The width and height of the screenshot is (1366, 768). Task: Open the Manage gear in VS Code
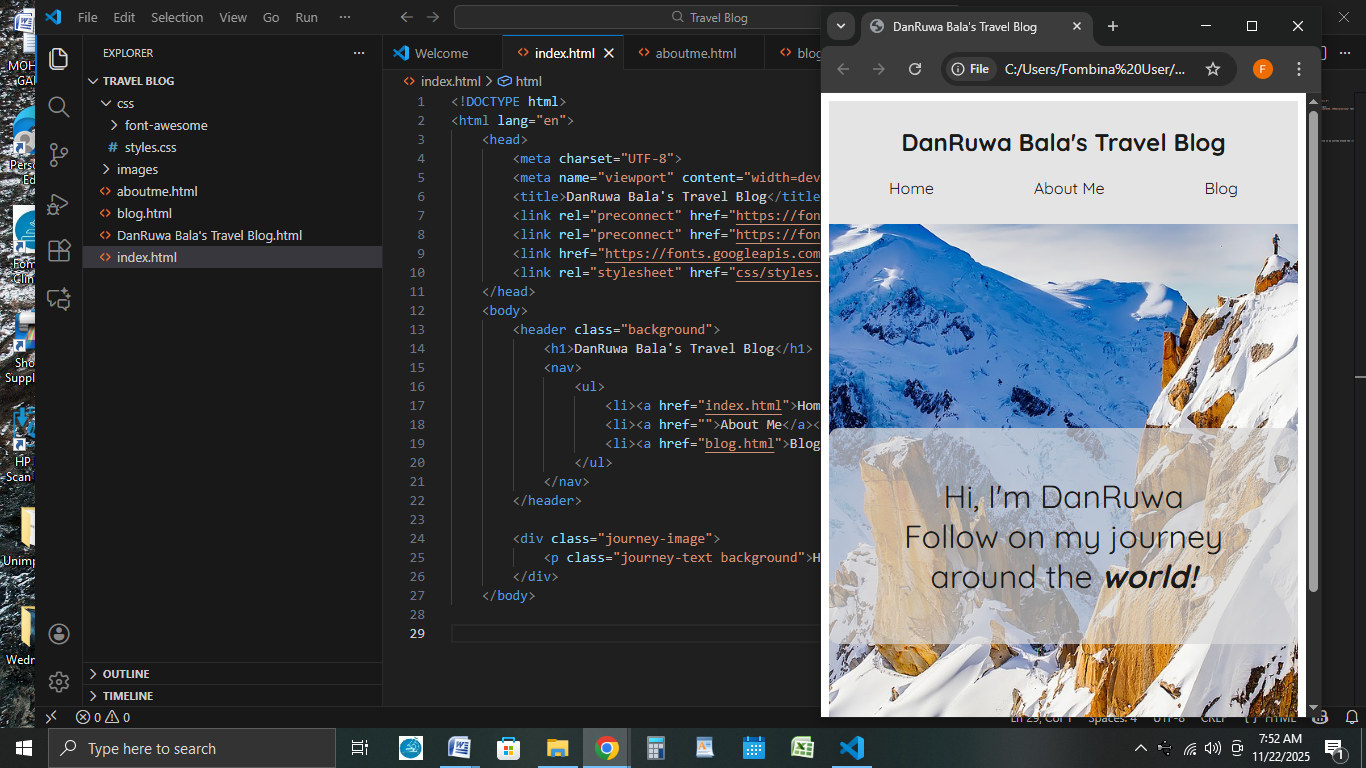coord(59,682)
